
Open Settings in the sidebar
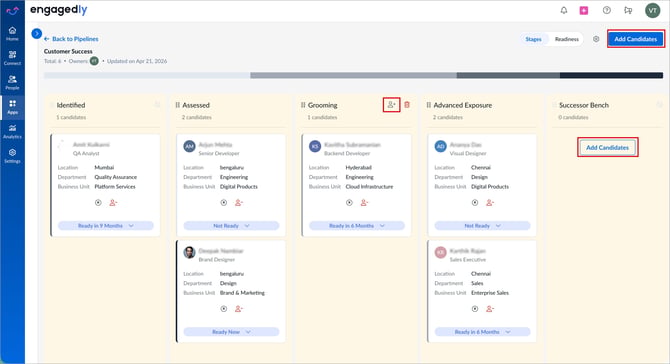[12, 156]
